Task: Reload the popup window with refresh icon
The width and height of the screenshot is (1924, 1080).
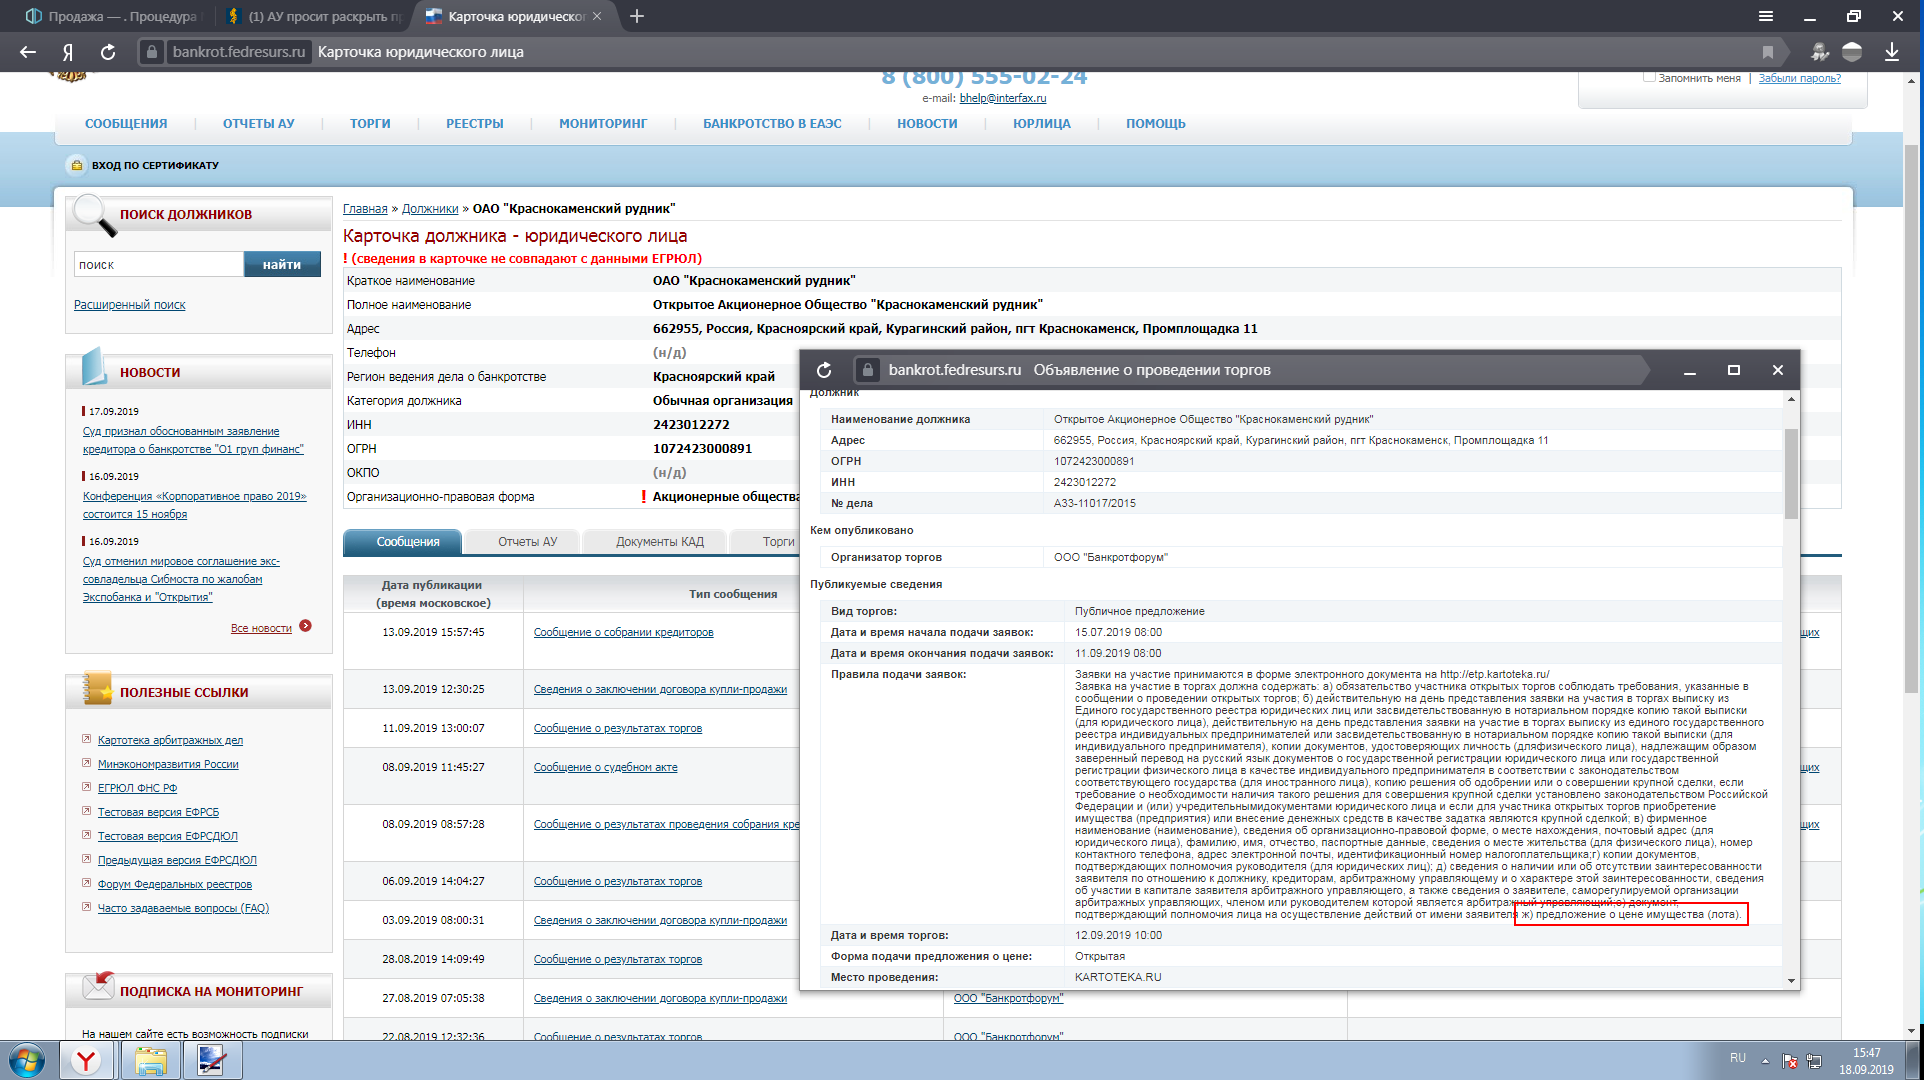Action: click(824, 370)
